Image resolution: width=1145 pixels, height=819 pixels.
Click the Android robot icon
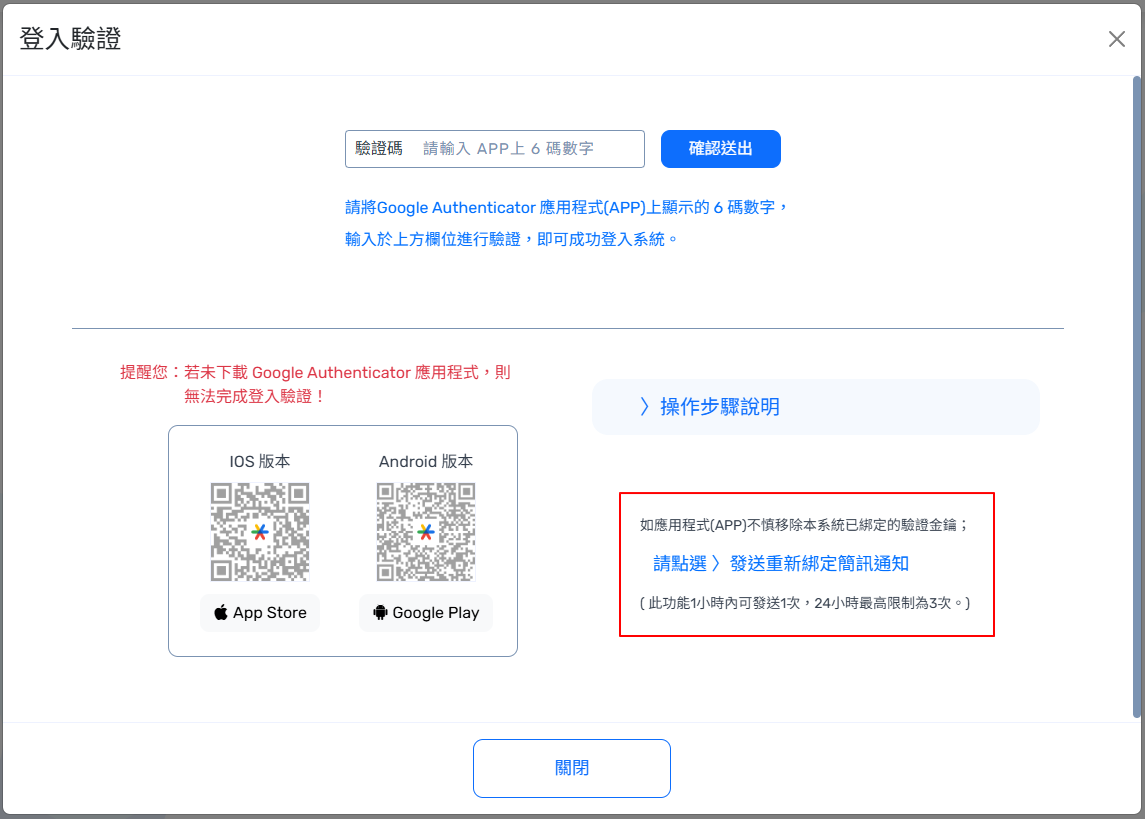coord(380,613)
